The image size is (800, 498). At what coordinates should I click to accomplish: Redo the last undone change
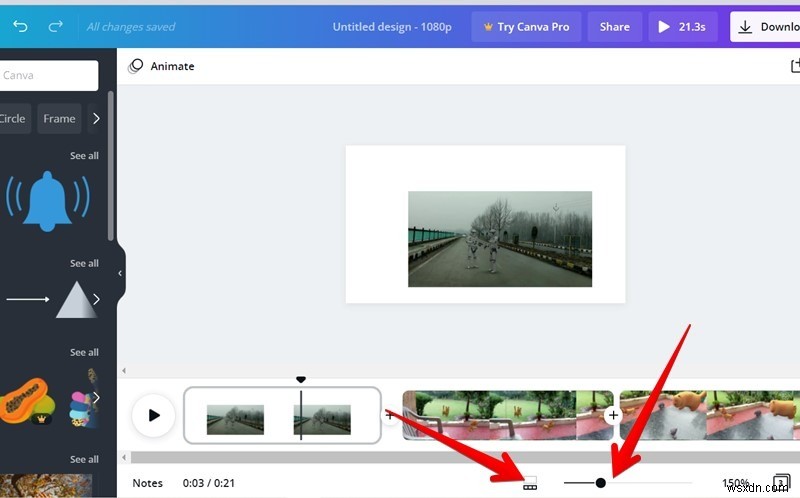pyautogui.click(x=55, y=26)
